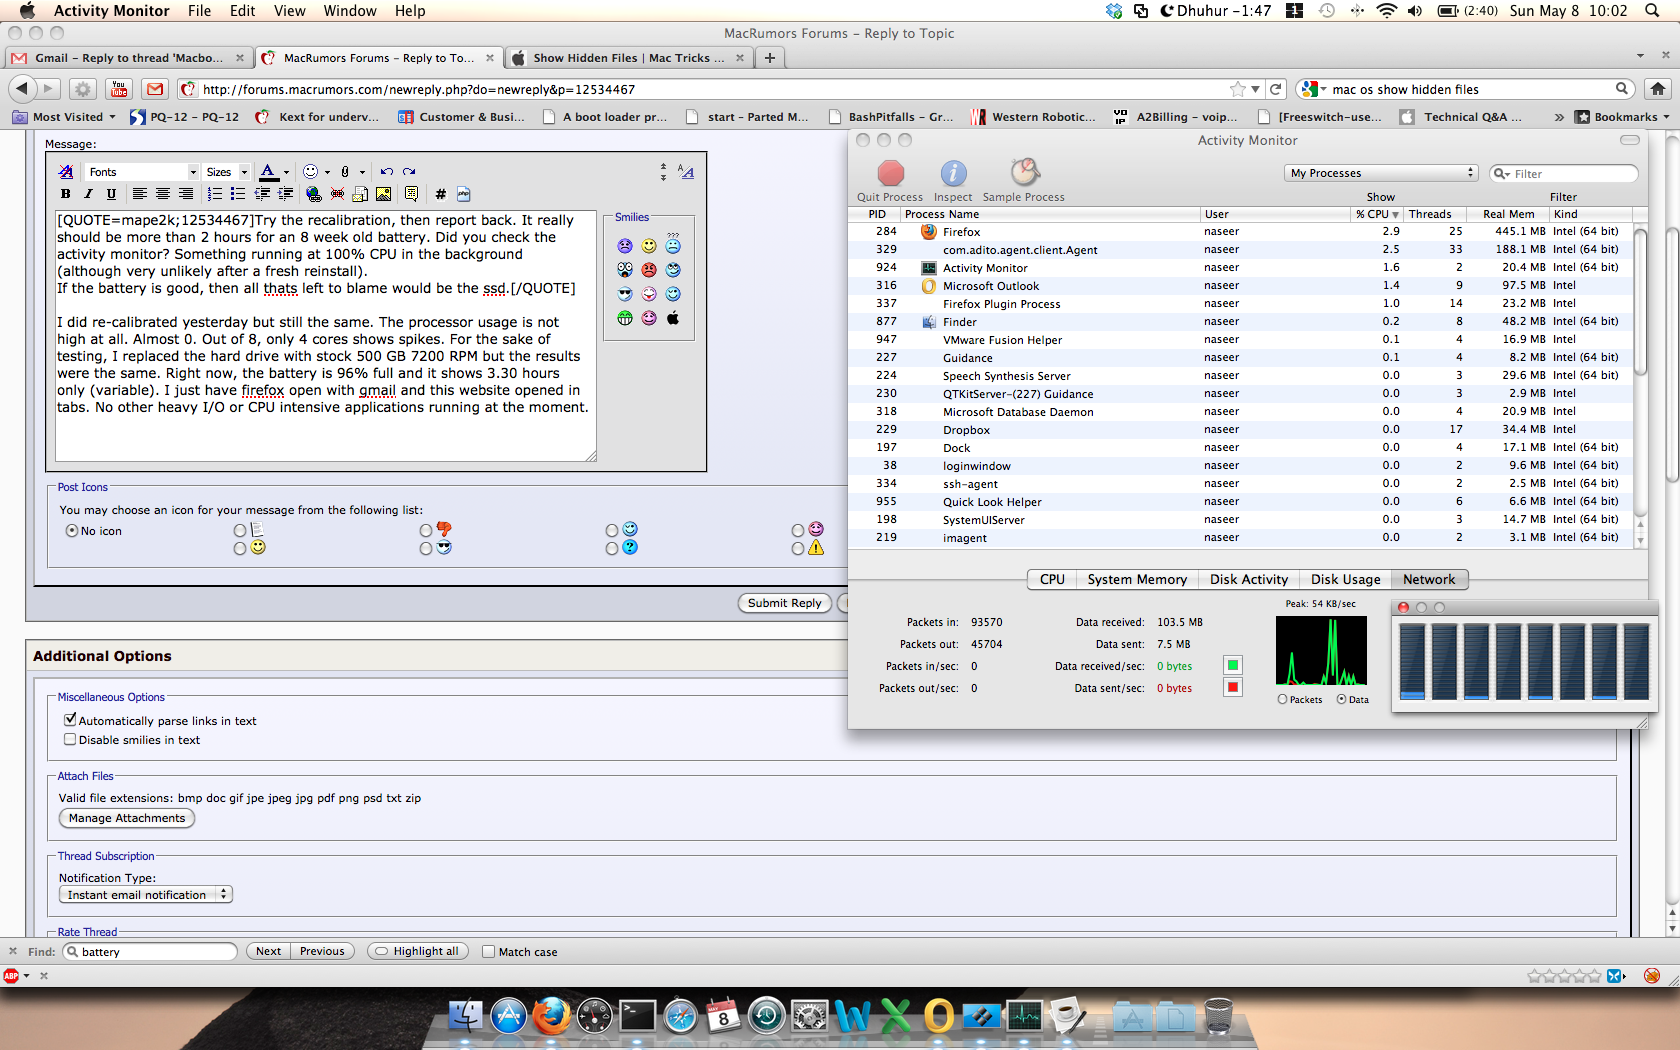Toggle italic formatting in message editor
Image resolution: width=1680 pixels, height=1050 pixels.
pyautogui.click(x=88, y=194)
